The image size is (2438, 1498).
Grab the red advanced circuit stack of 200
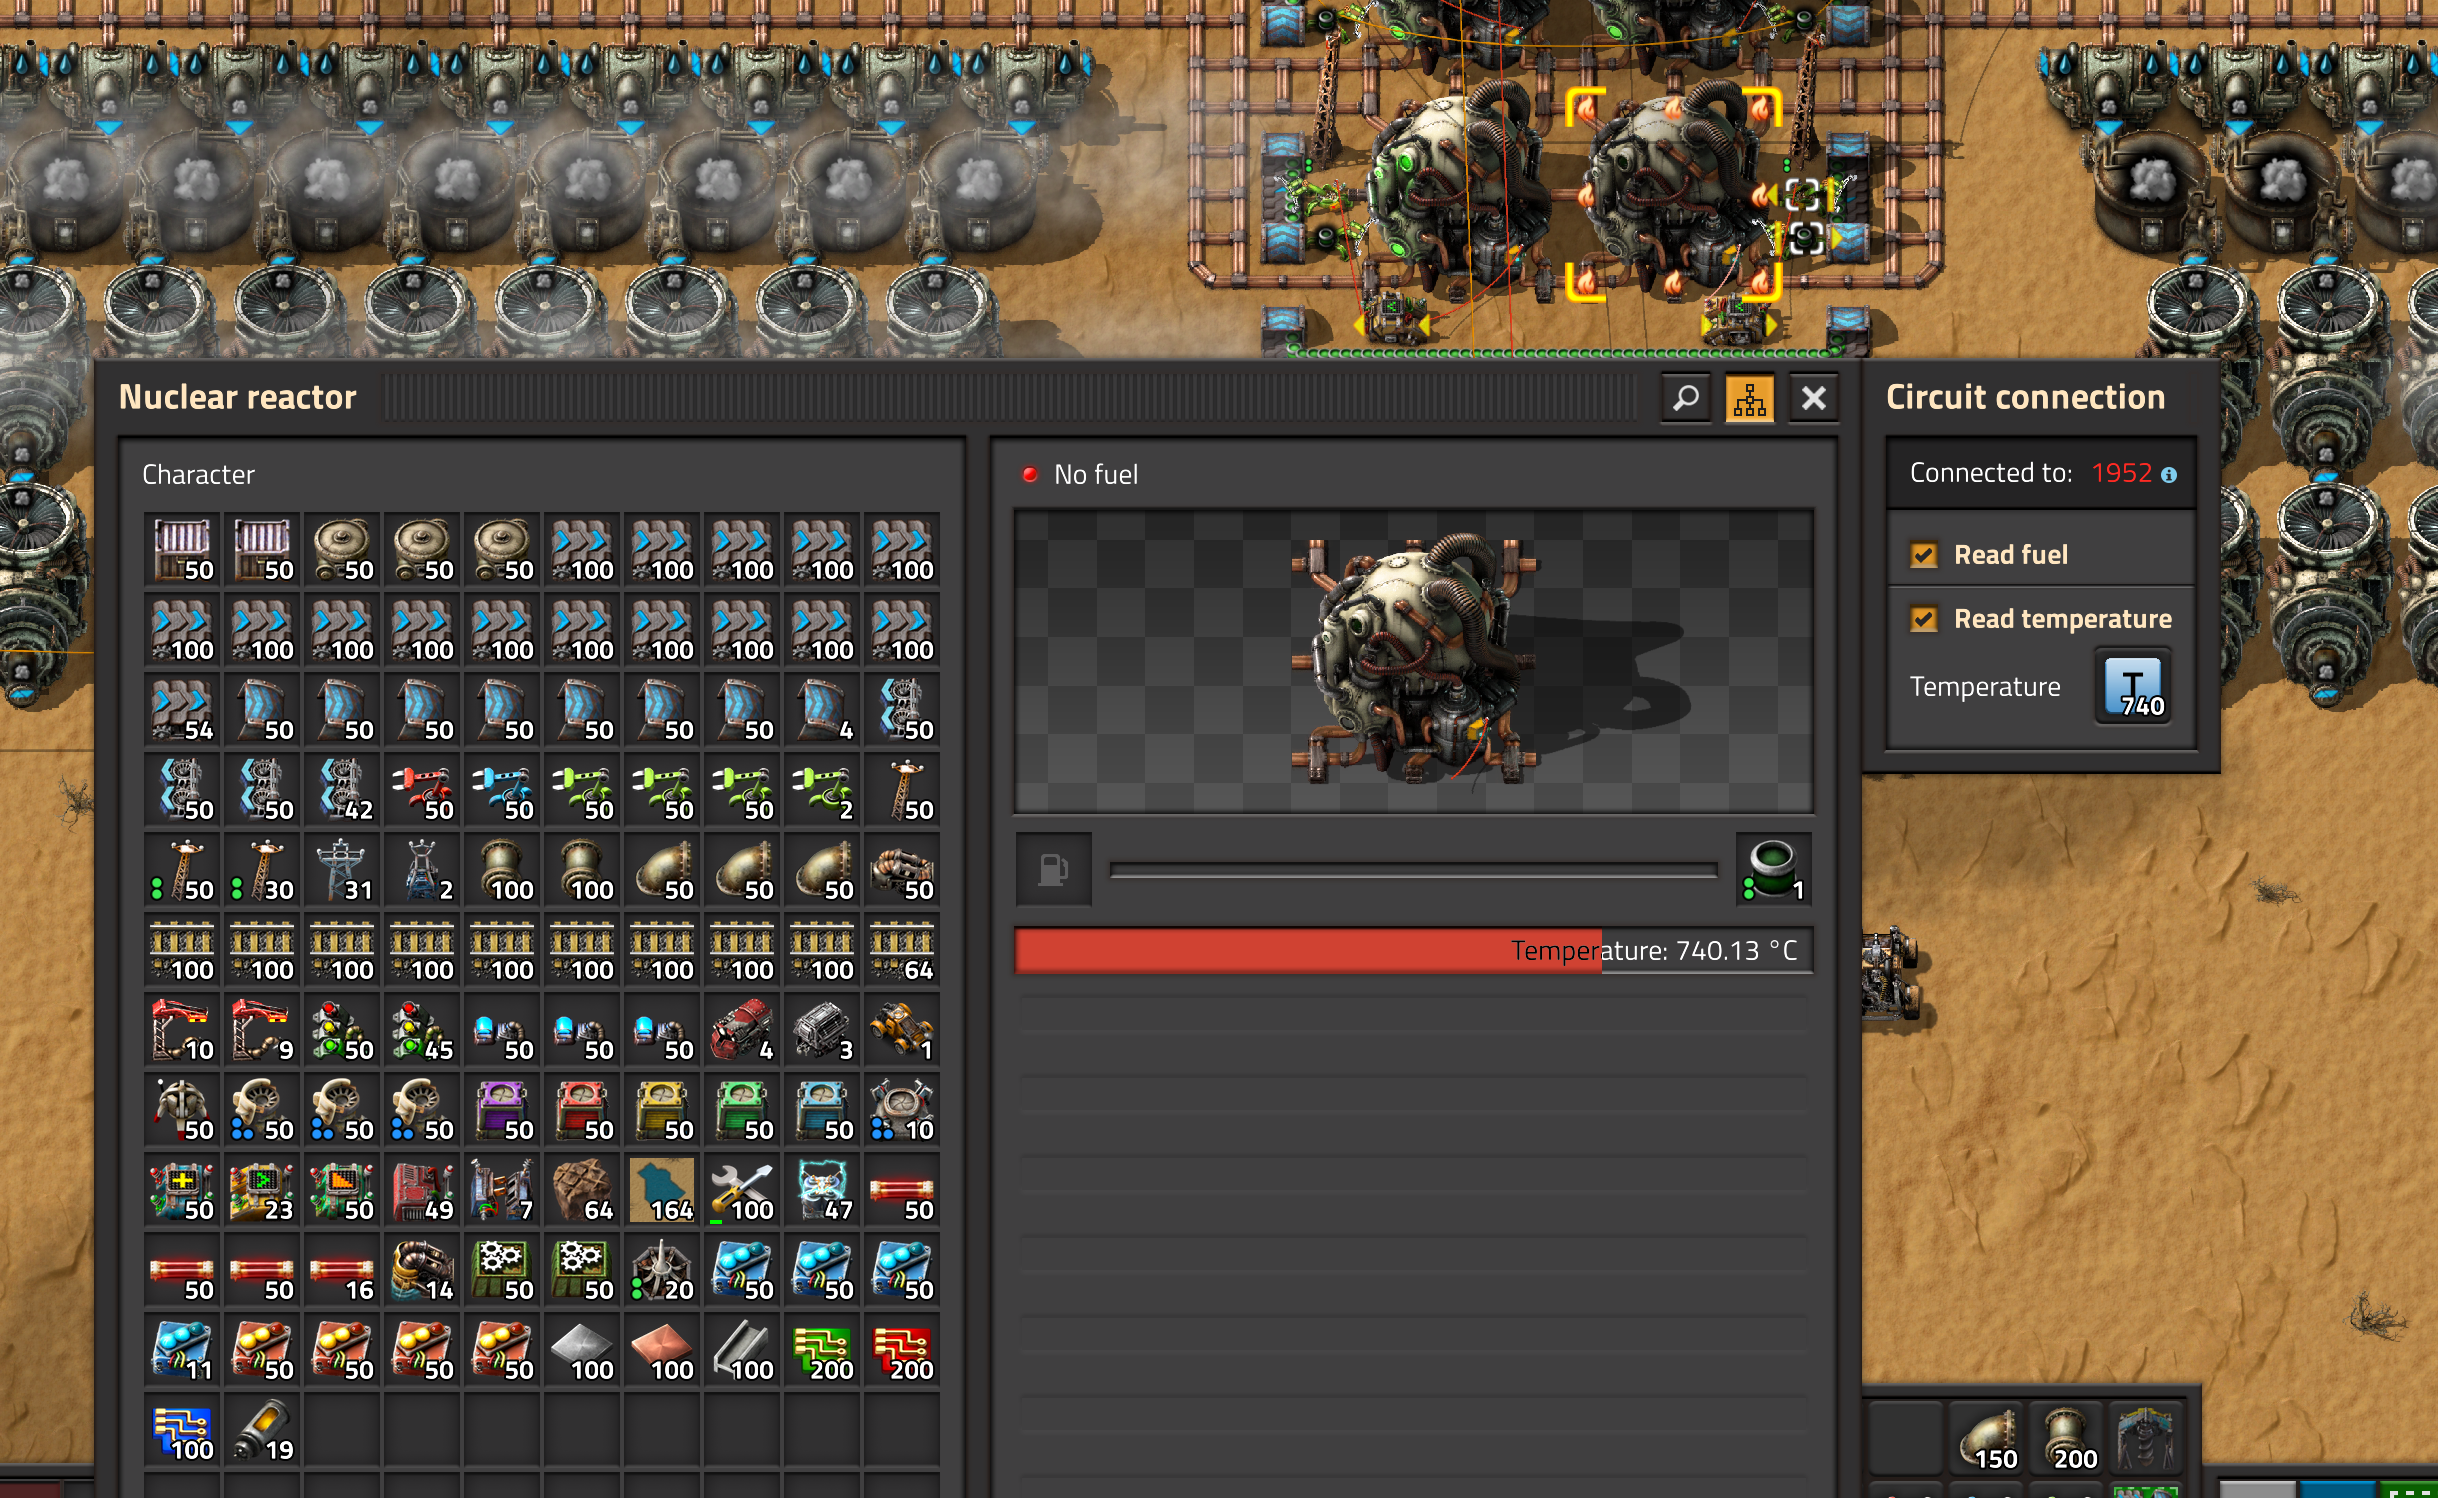coord(902,1349)
